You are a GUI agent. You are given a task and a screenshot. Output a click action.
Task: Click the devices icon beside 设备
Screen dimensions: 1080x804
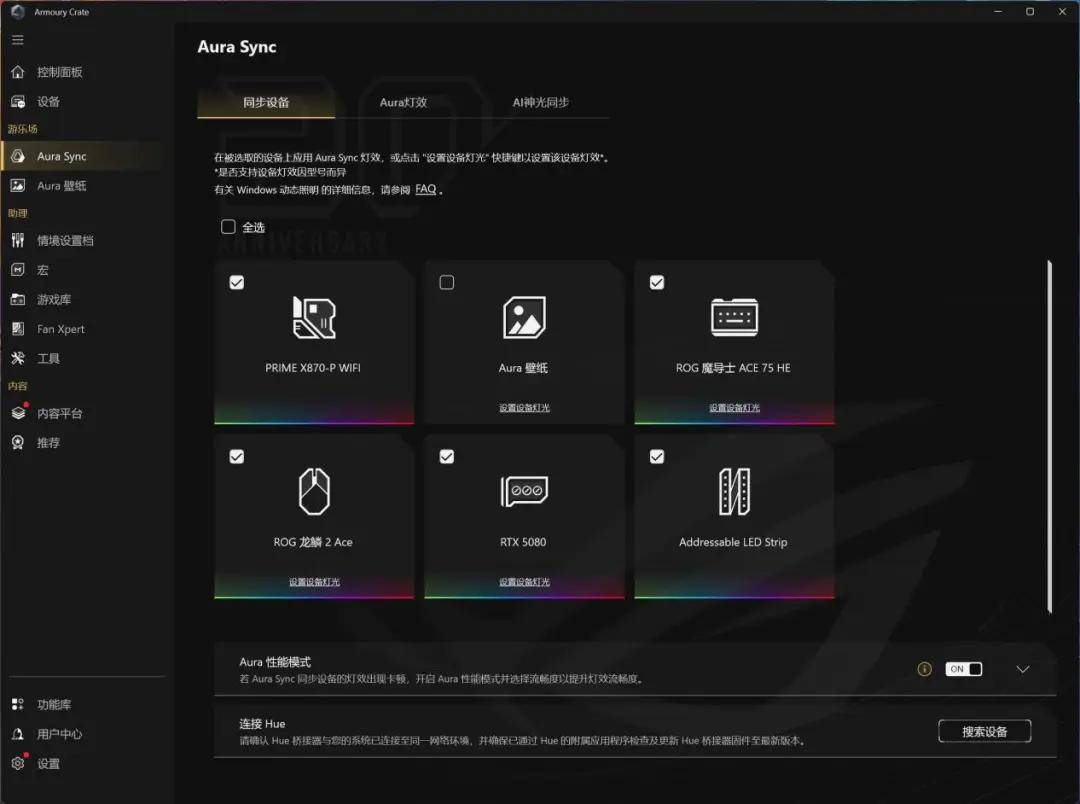[18, 102]
